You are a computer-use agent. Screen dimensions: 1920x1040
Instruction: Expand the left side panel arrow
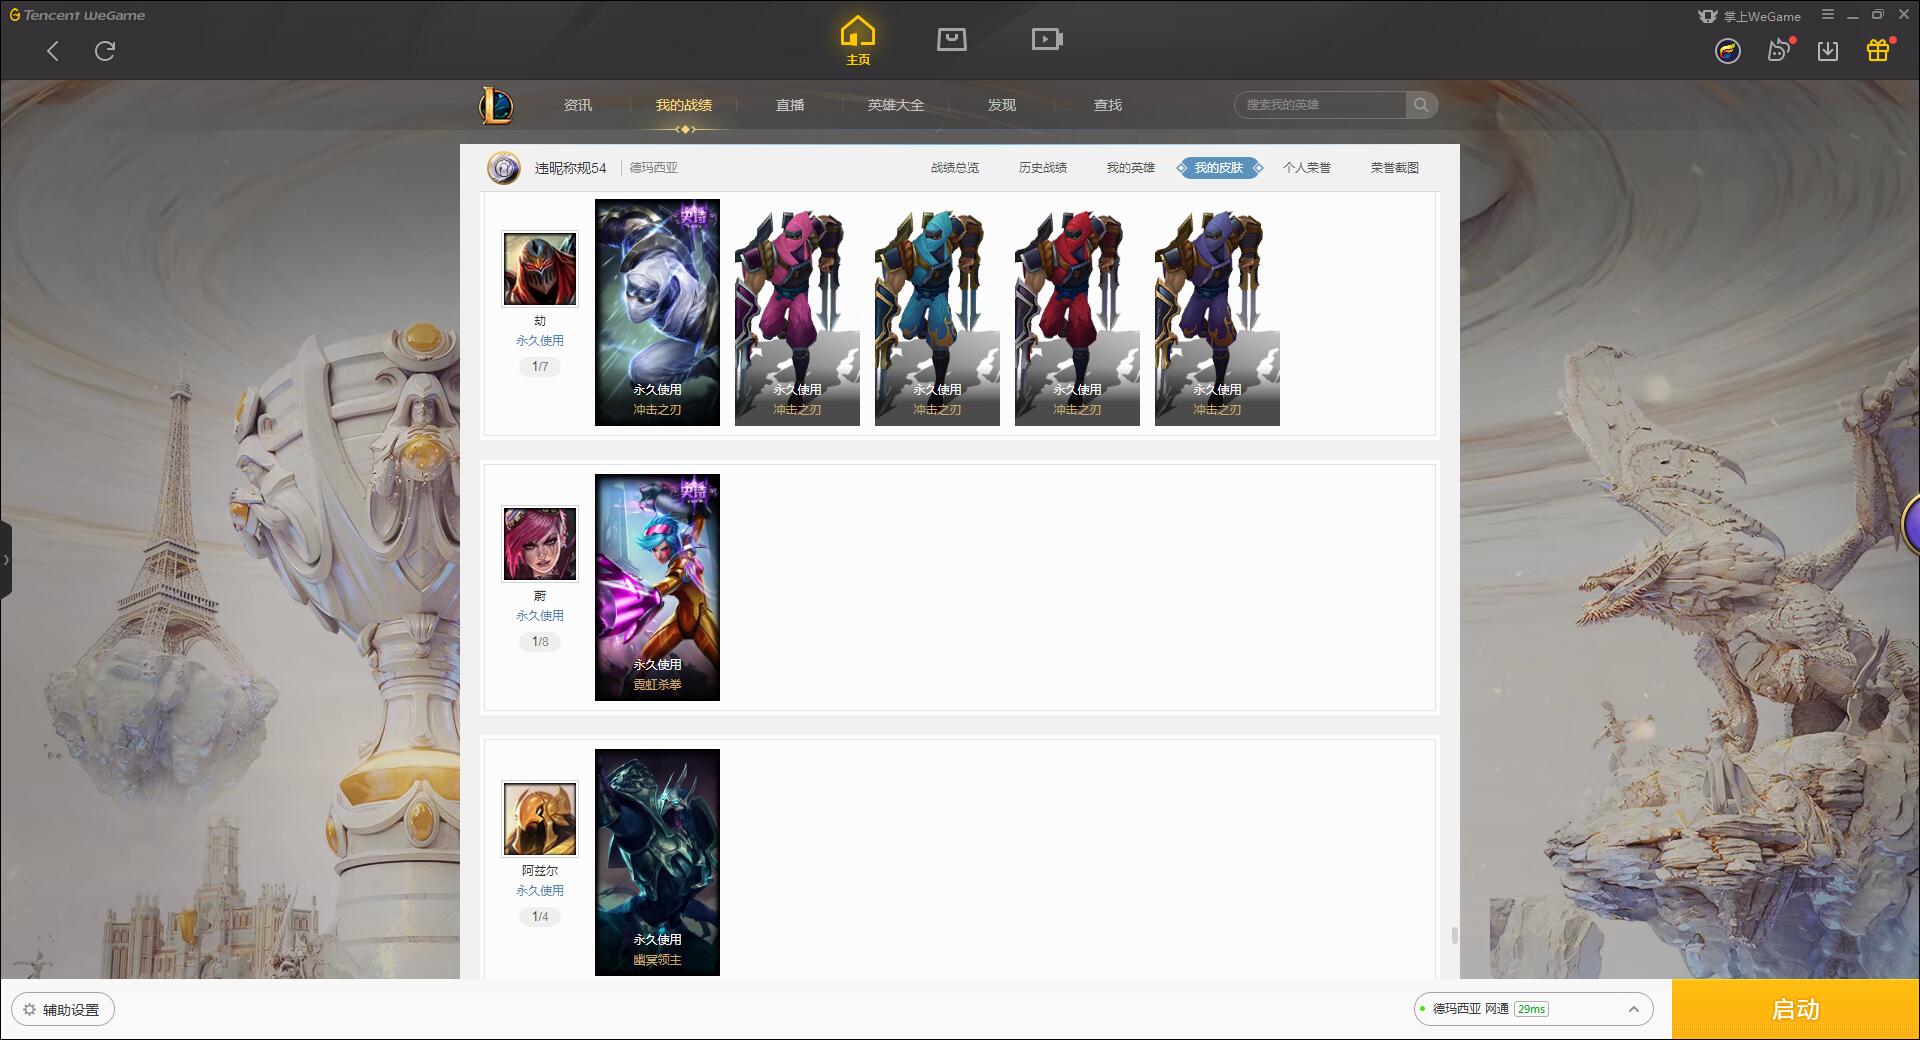click(6, 560)
